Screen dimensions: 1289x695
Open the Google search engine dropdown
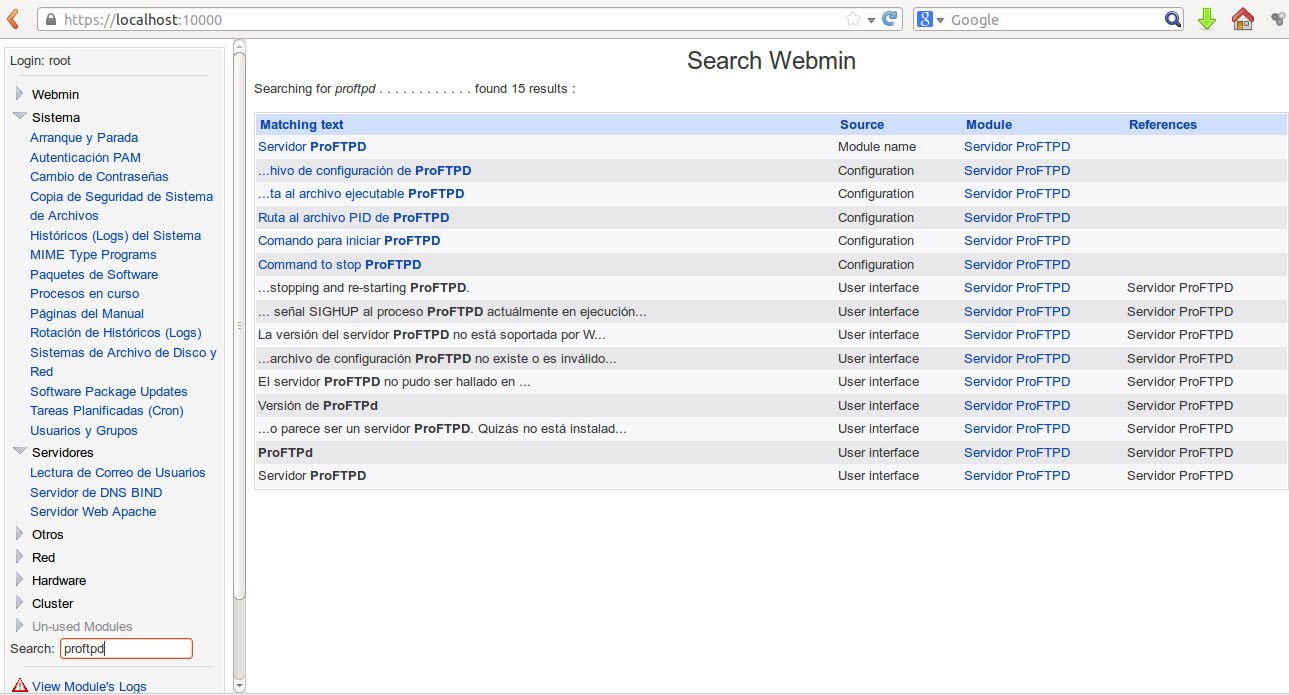931,20
